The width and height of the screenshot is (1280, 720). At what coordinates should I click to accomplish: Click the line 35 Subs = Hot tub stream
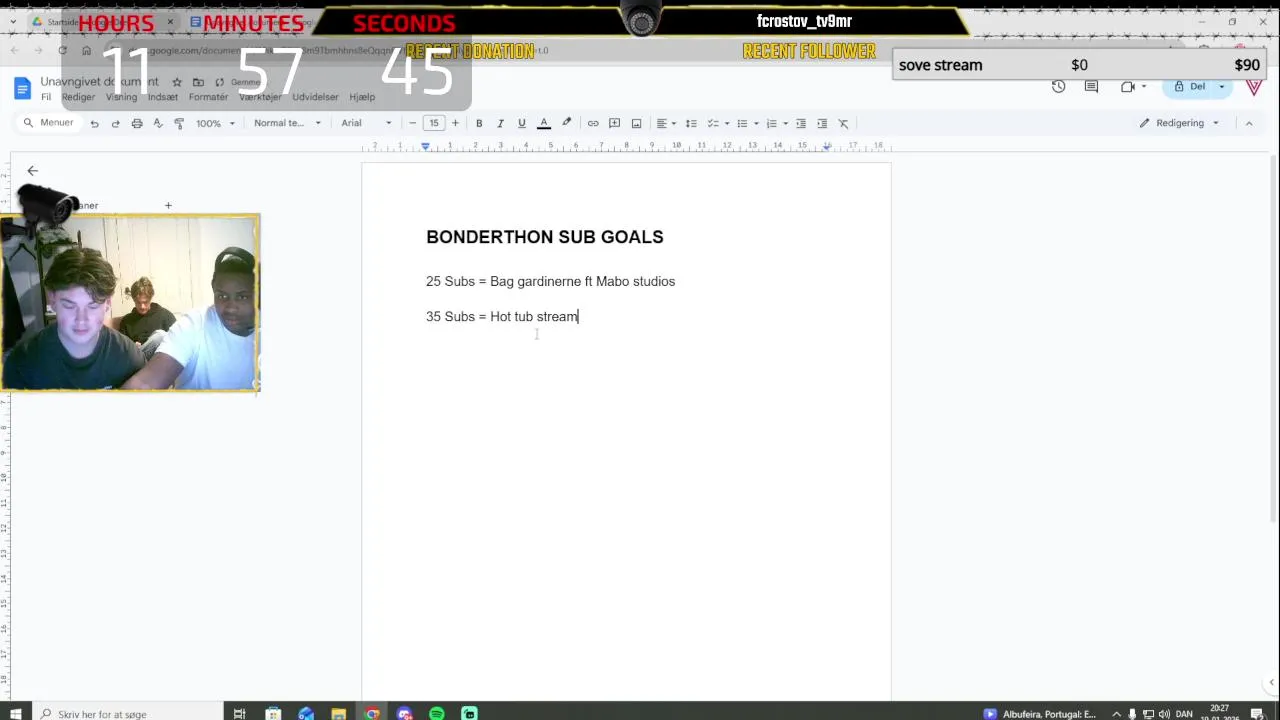(x=502, y=317)
